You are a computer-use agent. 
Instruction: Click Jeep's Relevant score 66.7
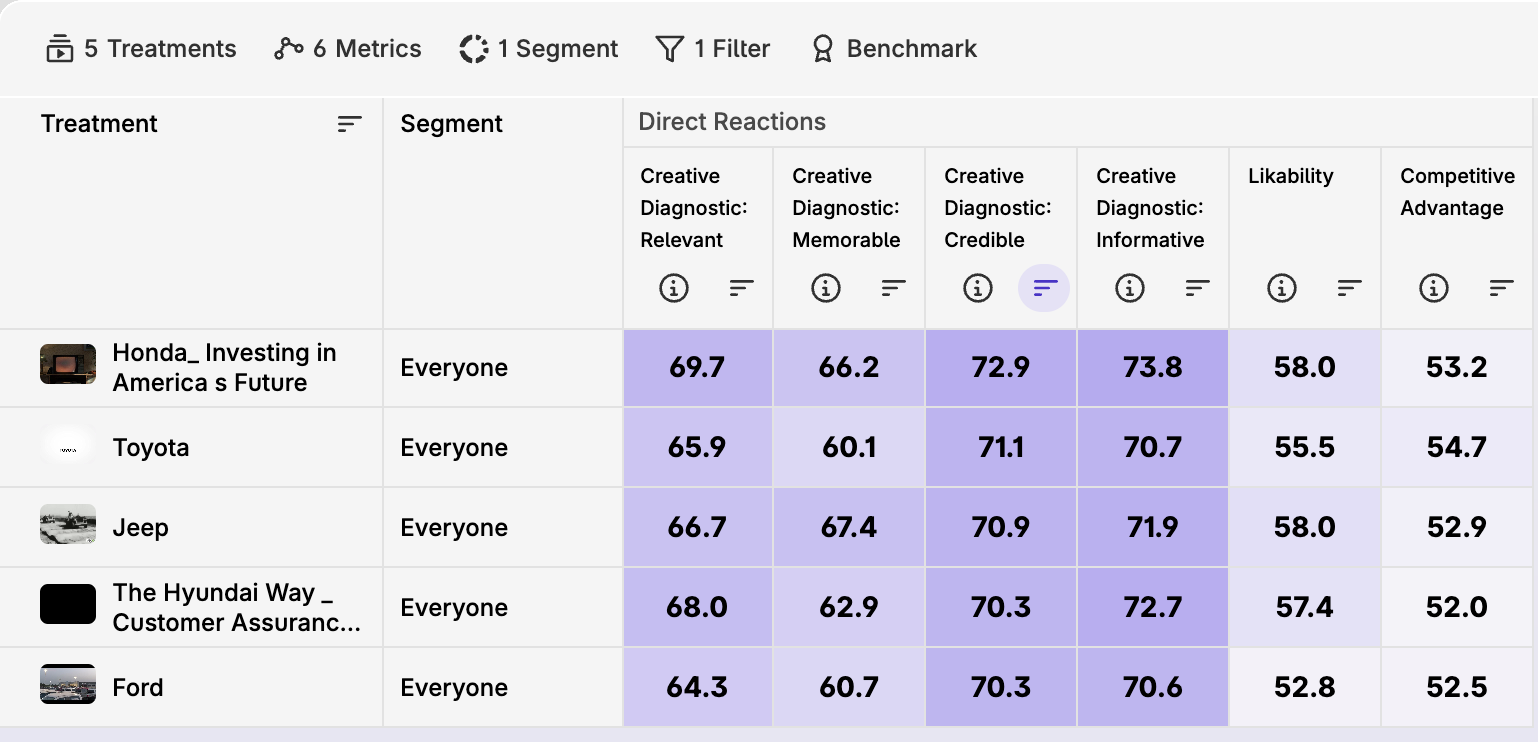point(697,528)
